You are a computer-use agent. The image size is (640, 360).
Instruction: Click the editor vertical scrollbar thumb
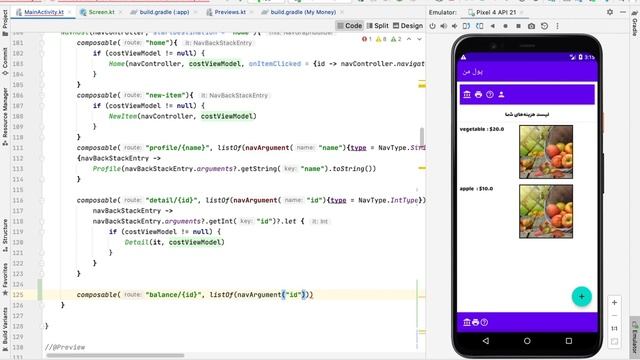pos(422,136)
